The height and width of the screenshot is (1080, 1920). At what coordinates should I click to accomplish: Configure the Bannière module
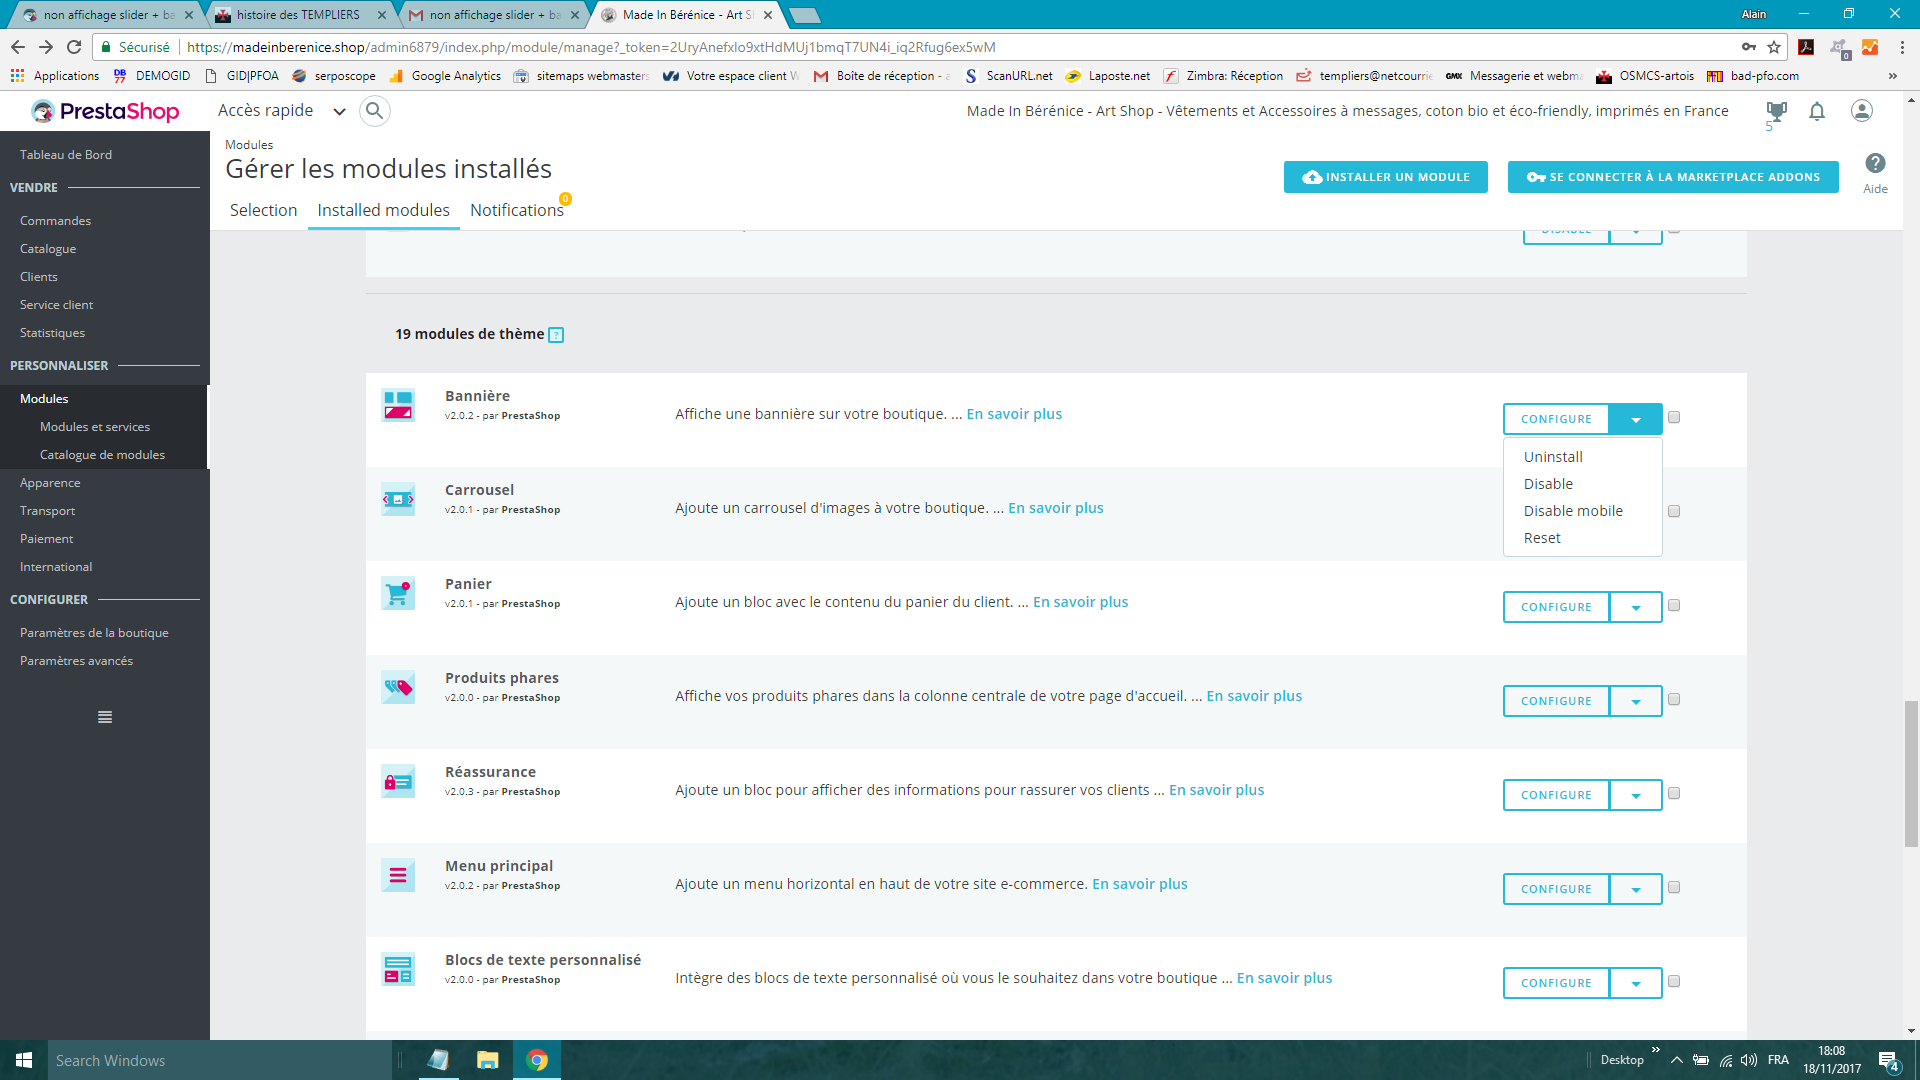pyautogui.click(x=1556, y=419)
